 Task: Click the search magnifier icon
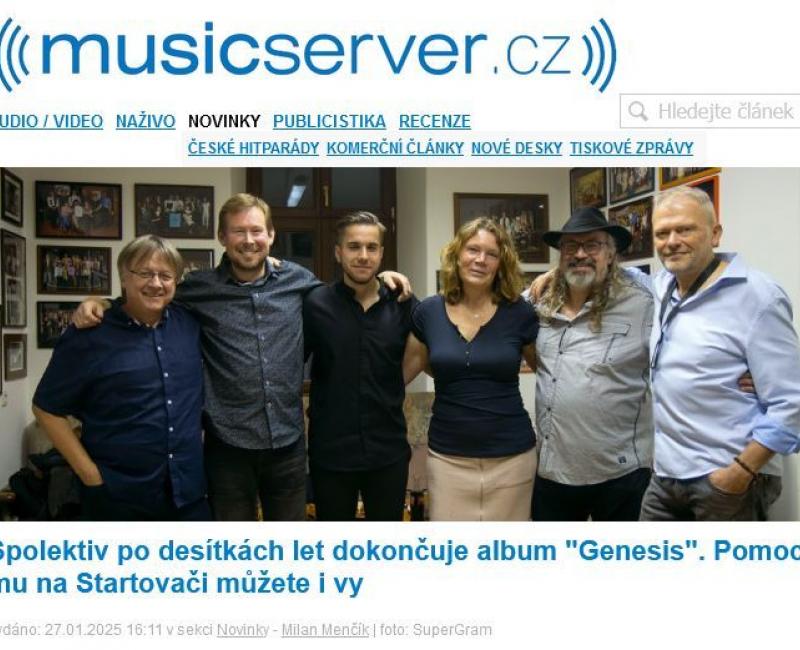click(x=638, y=111)
